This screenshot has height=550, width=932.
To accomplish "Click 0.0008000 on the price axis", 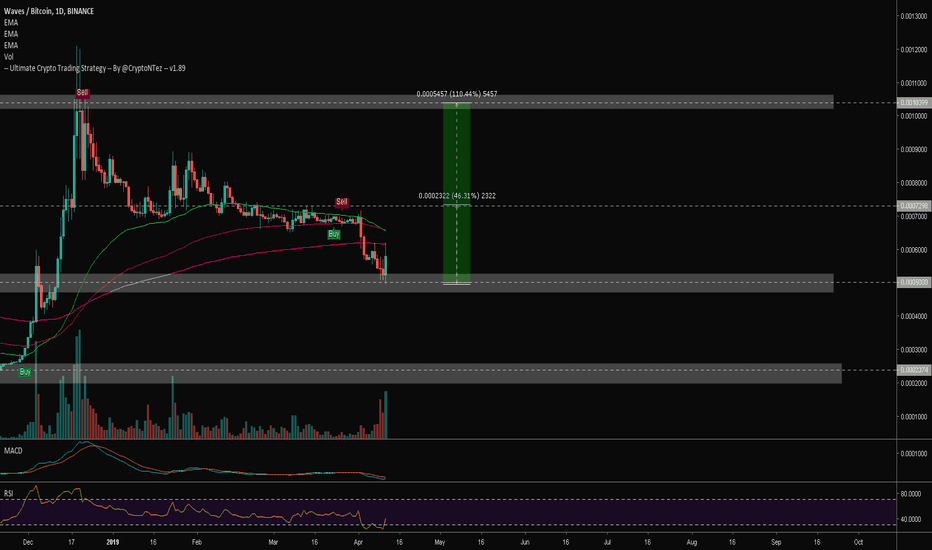I will (914, 183).
